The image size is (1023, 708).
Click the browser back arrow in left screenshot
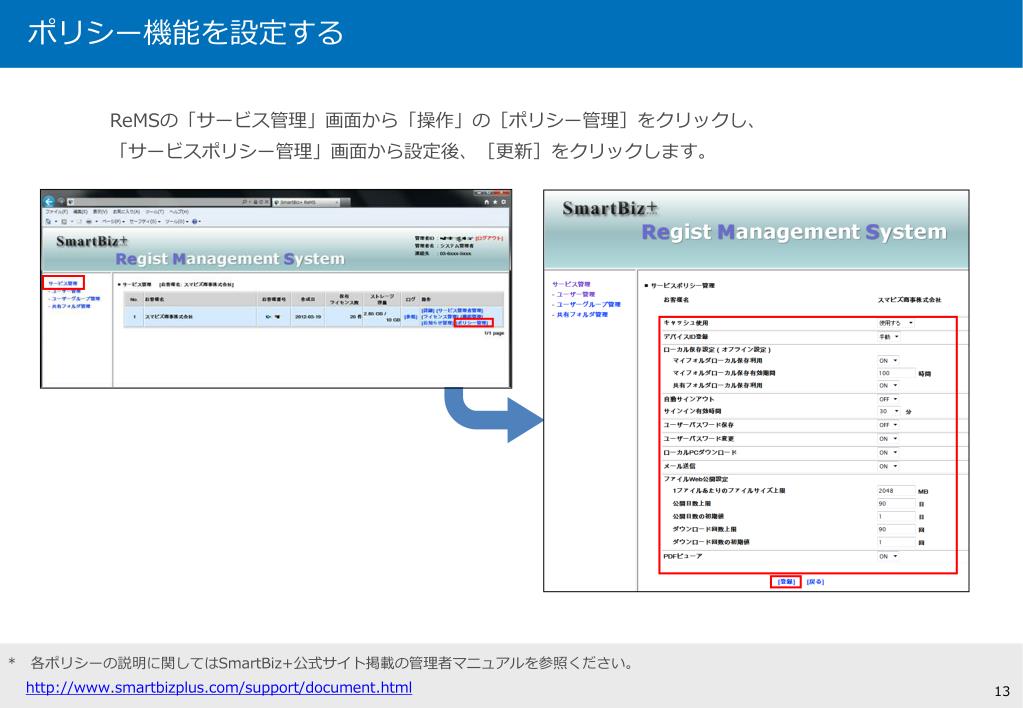[x=49, y=202]
